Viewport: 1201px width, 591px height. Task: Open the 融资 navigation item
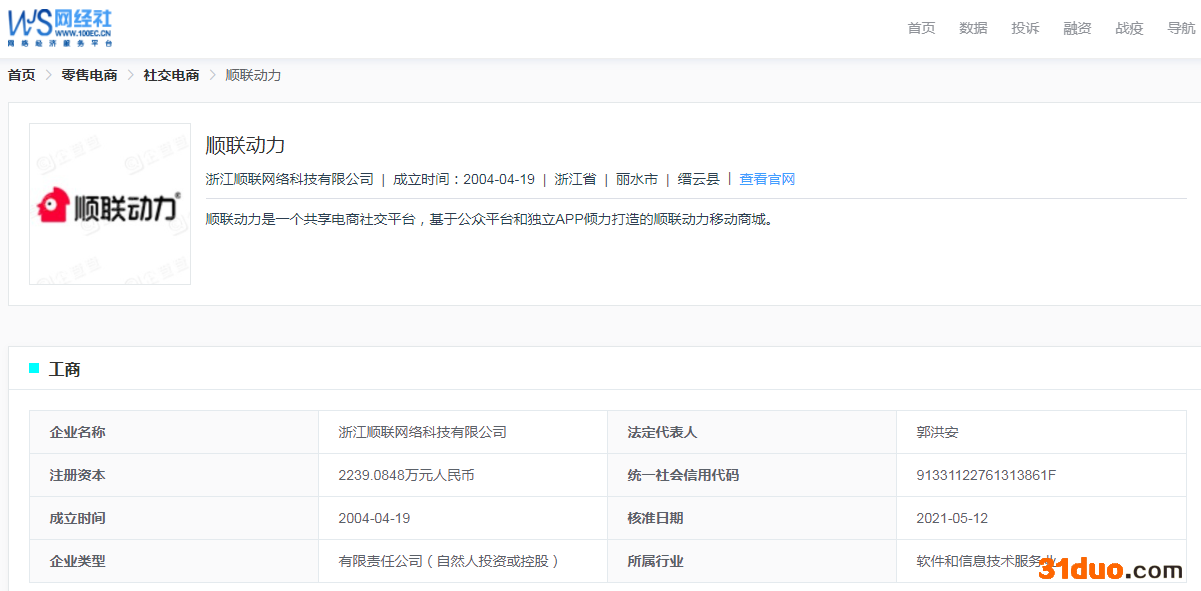tap(1077, 28)
